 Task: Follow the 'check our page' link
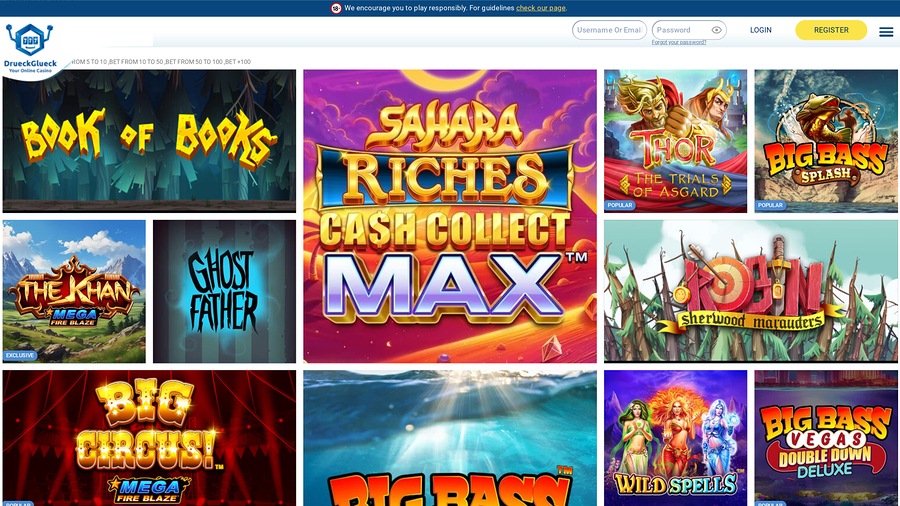541,8
